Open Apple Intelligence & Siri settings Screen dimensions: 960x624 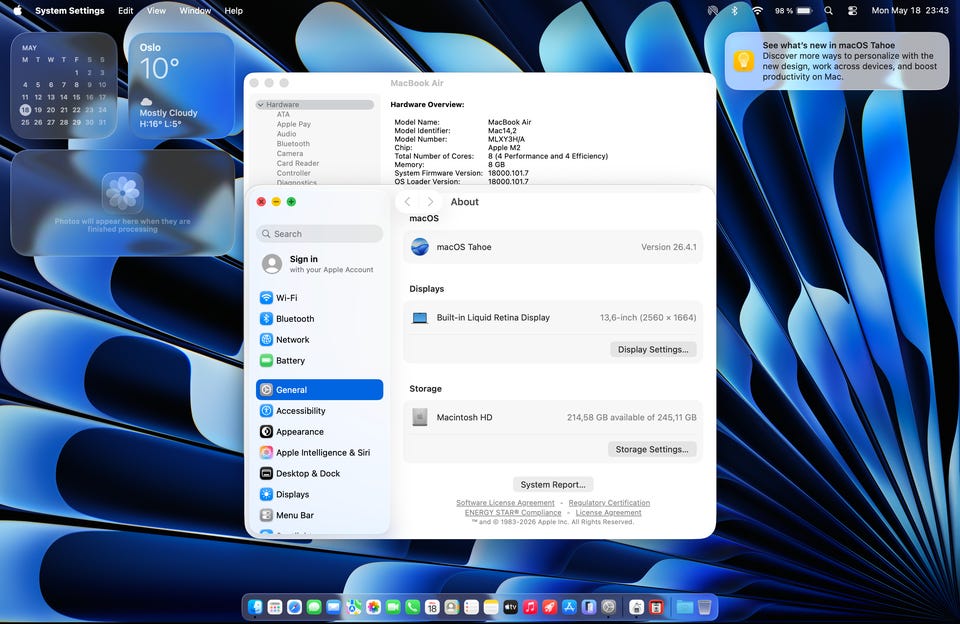pos(320,453)
